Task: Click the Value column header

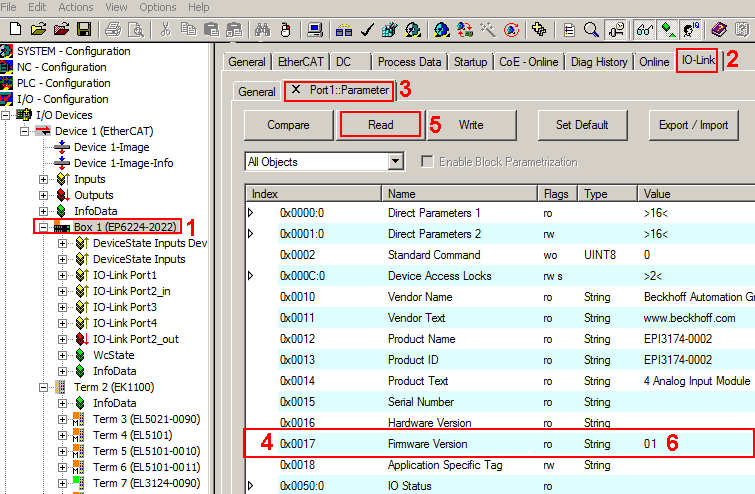Action: (x=696, y=194)
